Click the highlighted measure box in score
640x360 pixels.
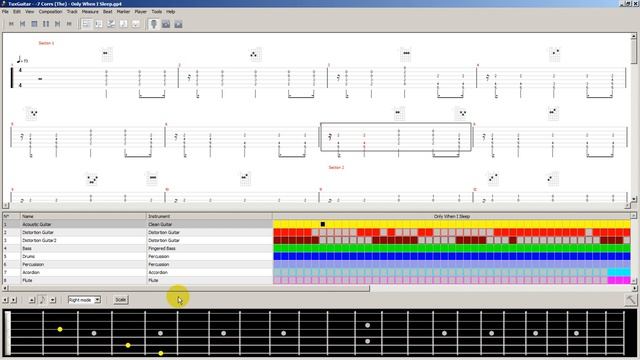(x=396, y=137)
